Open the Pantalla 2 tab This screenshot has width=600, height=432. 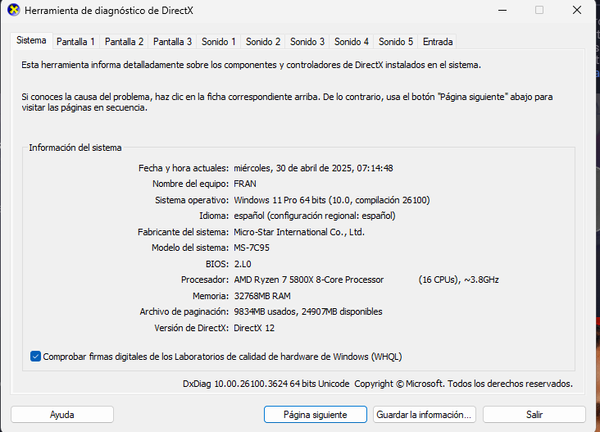124,42
